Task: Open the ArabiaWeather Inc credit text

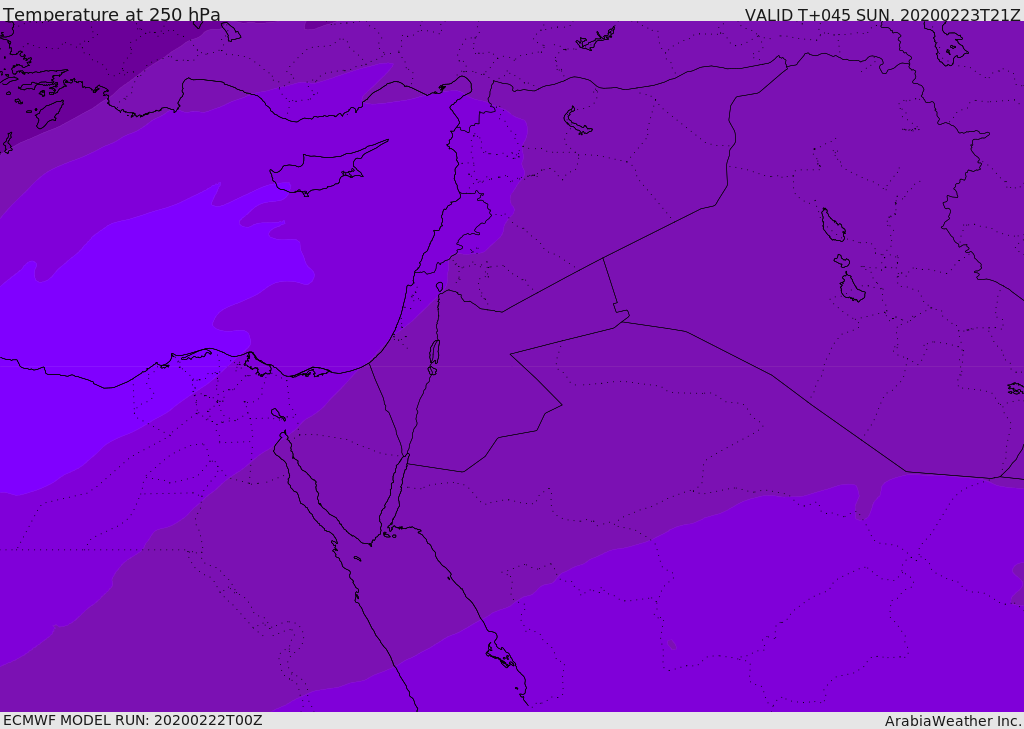Action: [952, 721]
